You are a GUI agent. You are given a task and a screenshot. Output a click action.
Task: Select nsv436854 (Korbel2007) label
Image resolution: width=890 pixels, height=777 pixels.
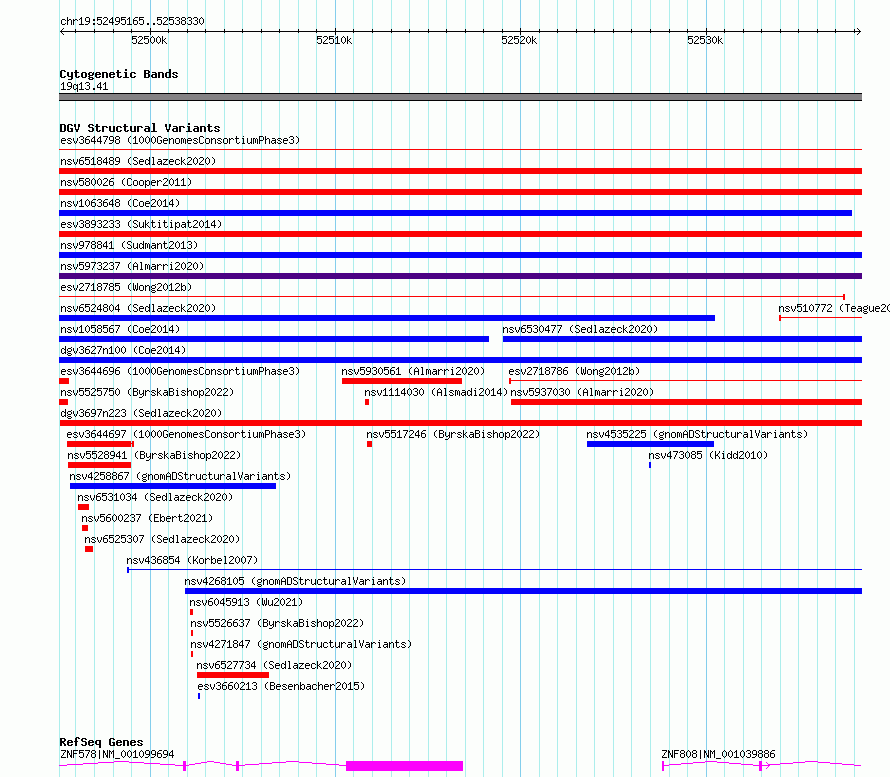click(192, 560)
